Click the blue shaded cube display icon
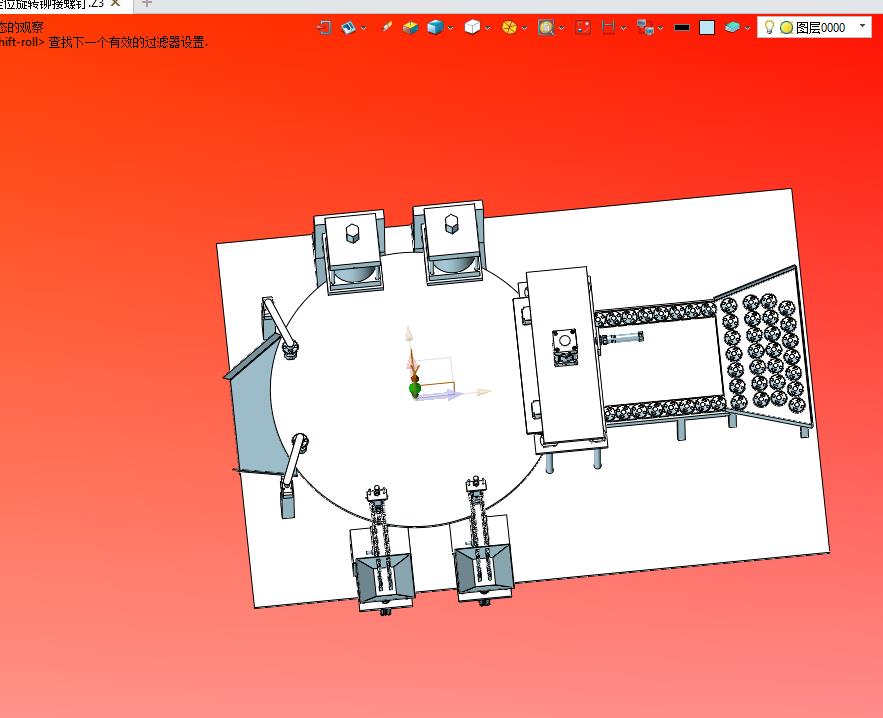This screenshot has width=883, height=718. [x=435, y=27]
